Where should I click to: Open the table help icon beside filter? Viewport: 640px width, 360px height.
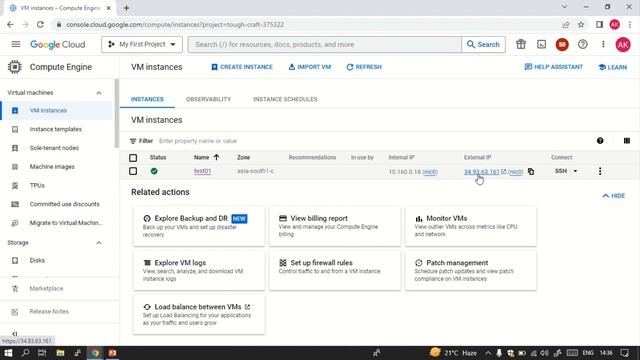click(x=600, y=141)
